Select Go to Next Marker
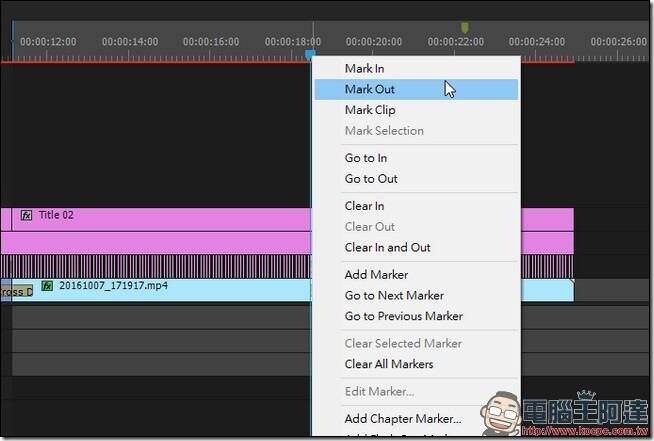The image size is (654, 441). click(x=416, y=296)
